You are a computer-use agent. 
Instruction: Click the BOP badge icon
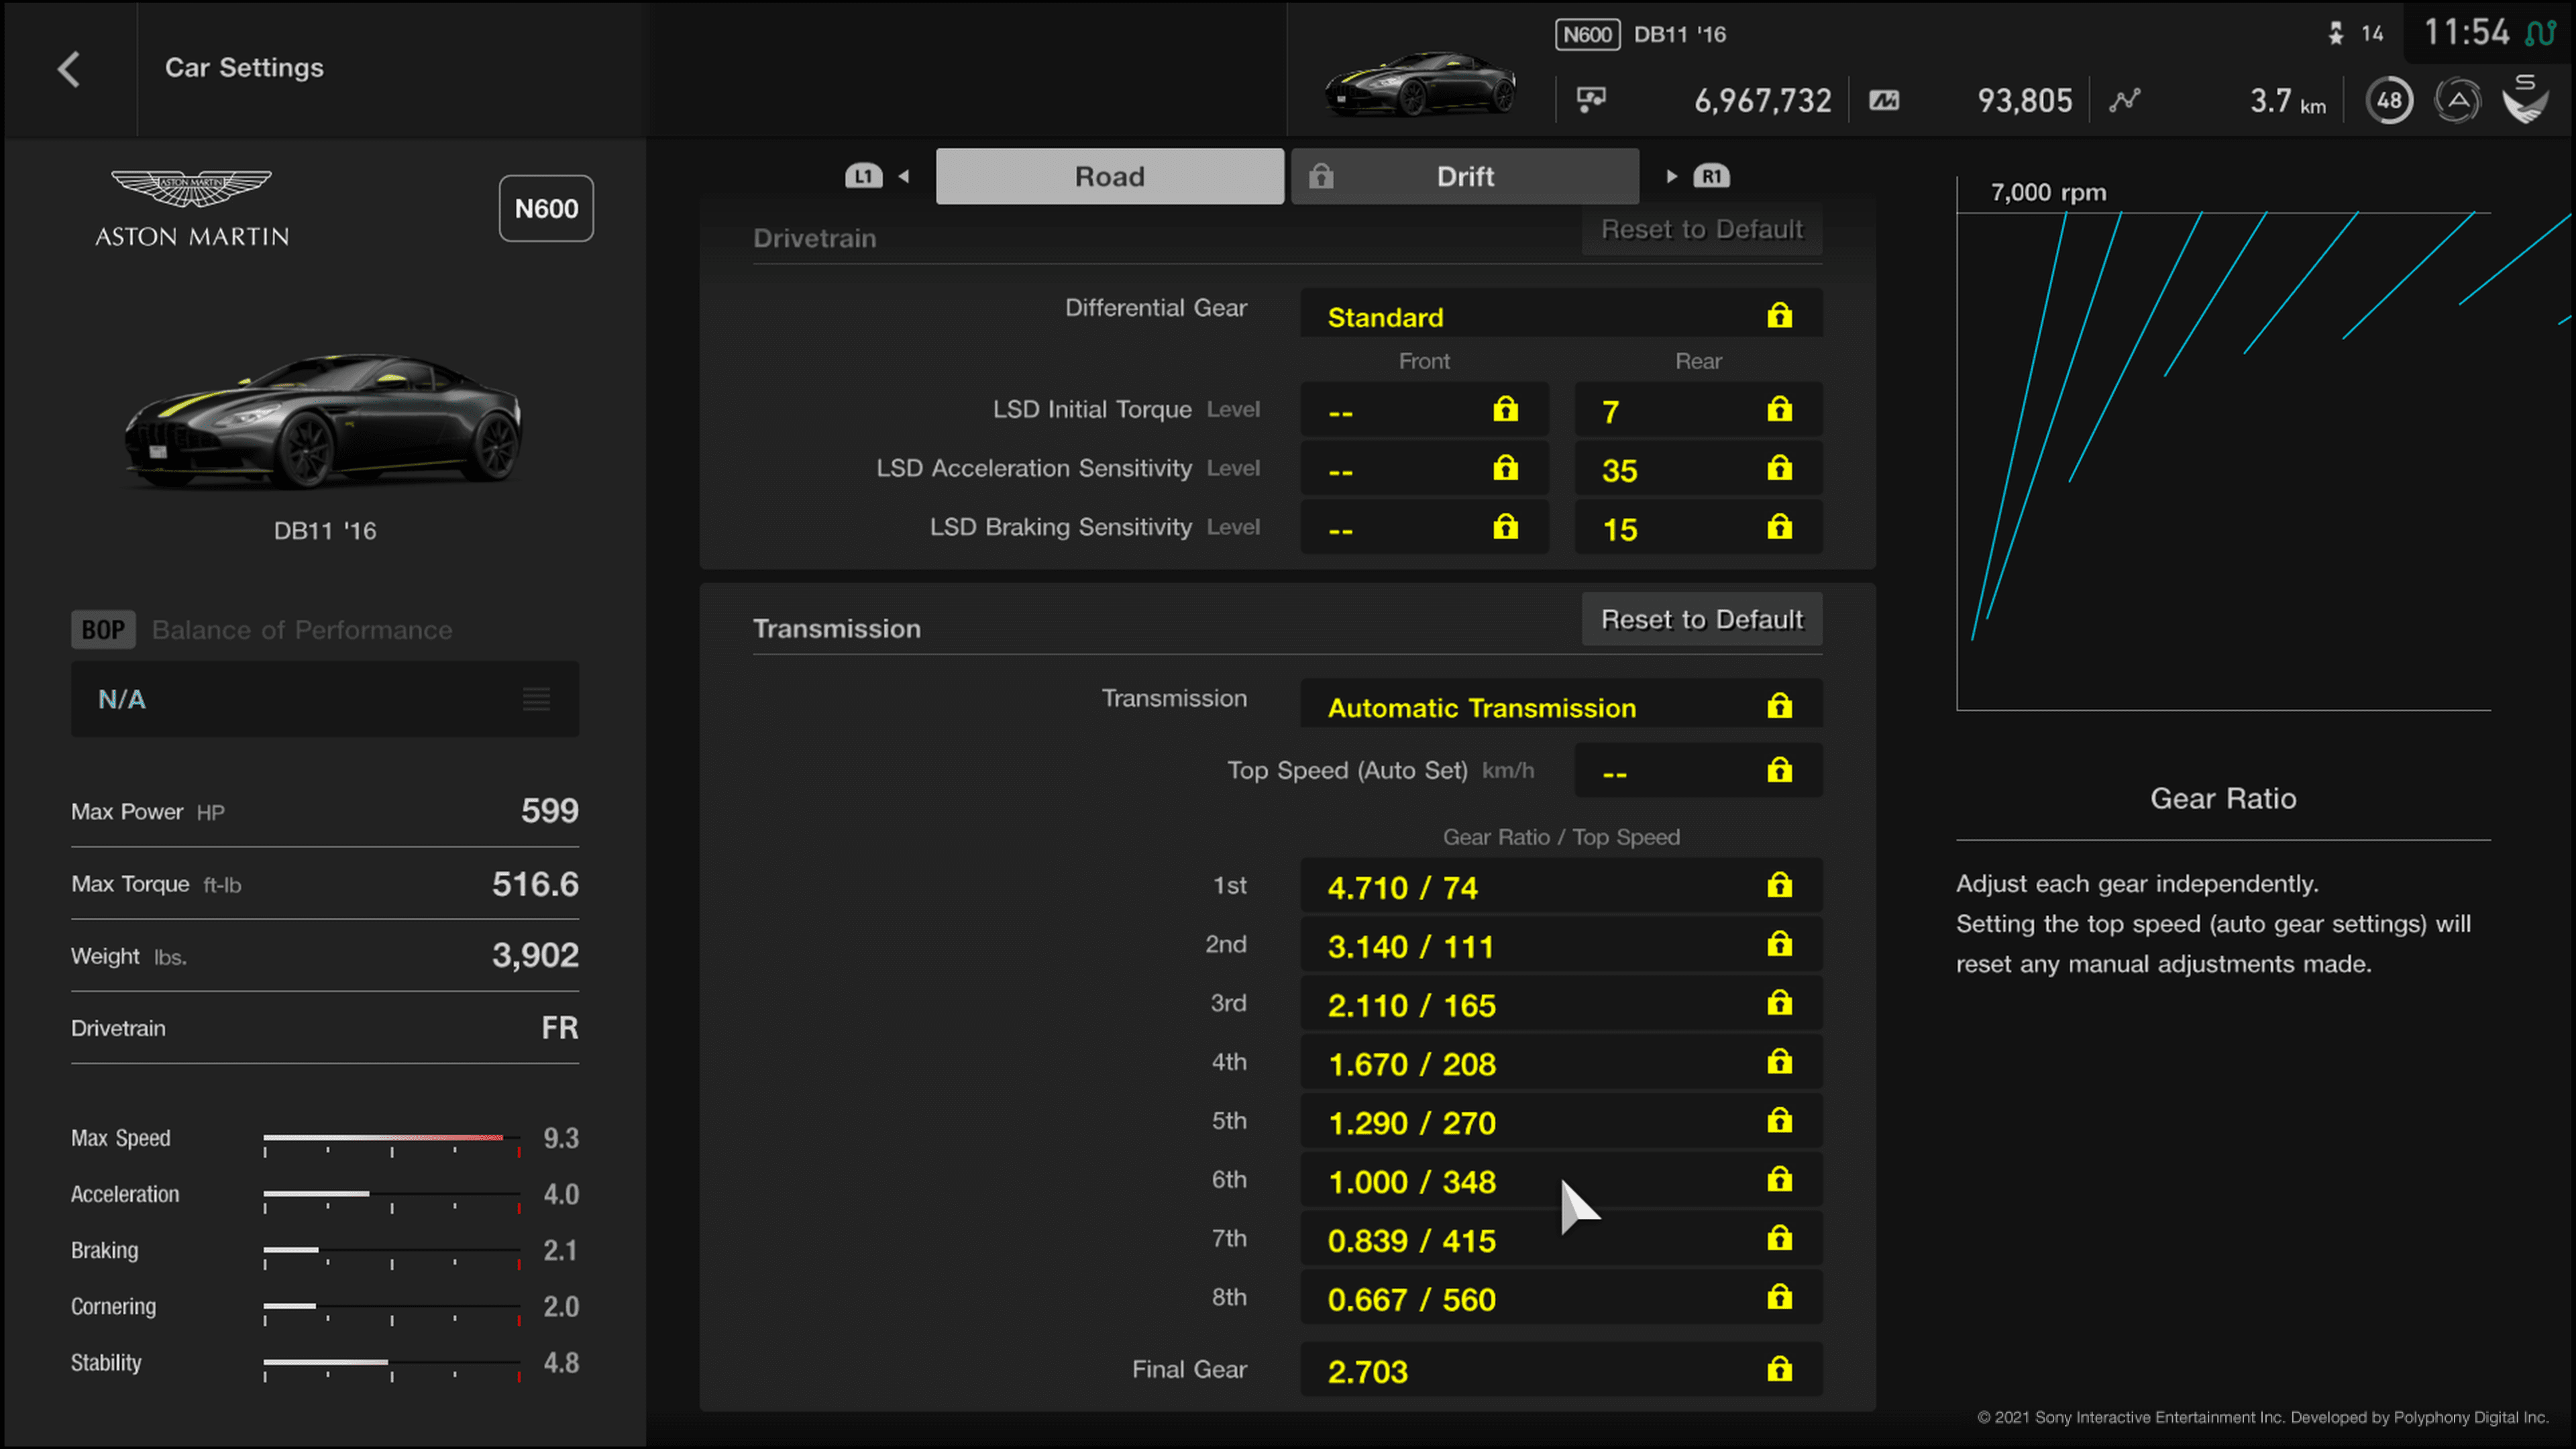click(x=103, y=630)
